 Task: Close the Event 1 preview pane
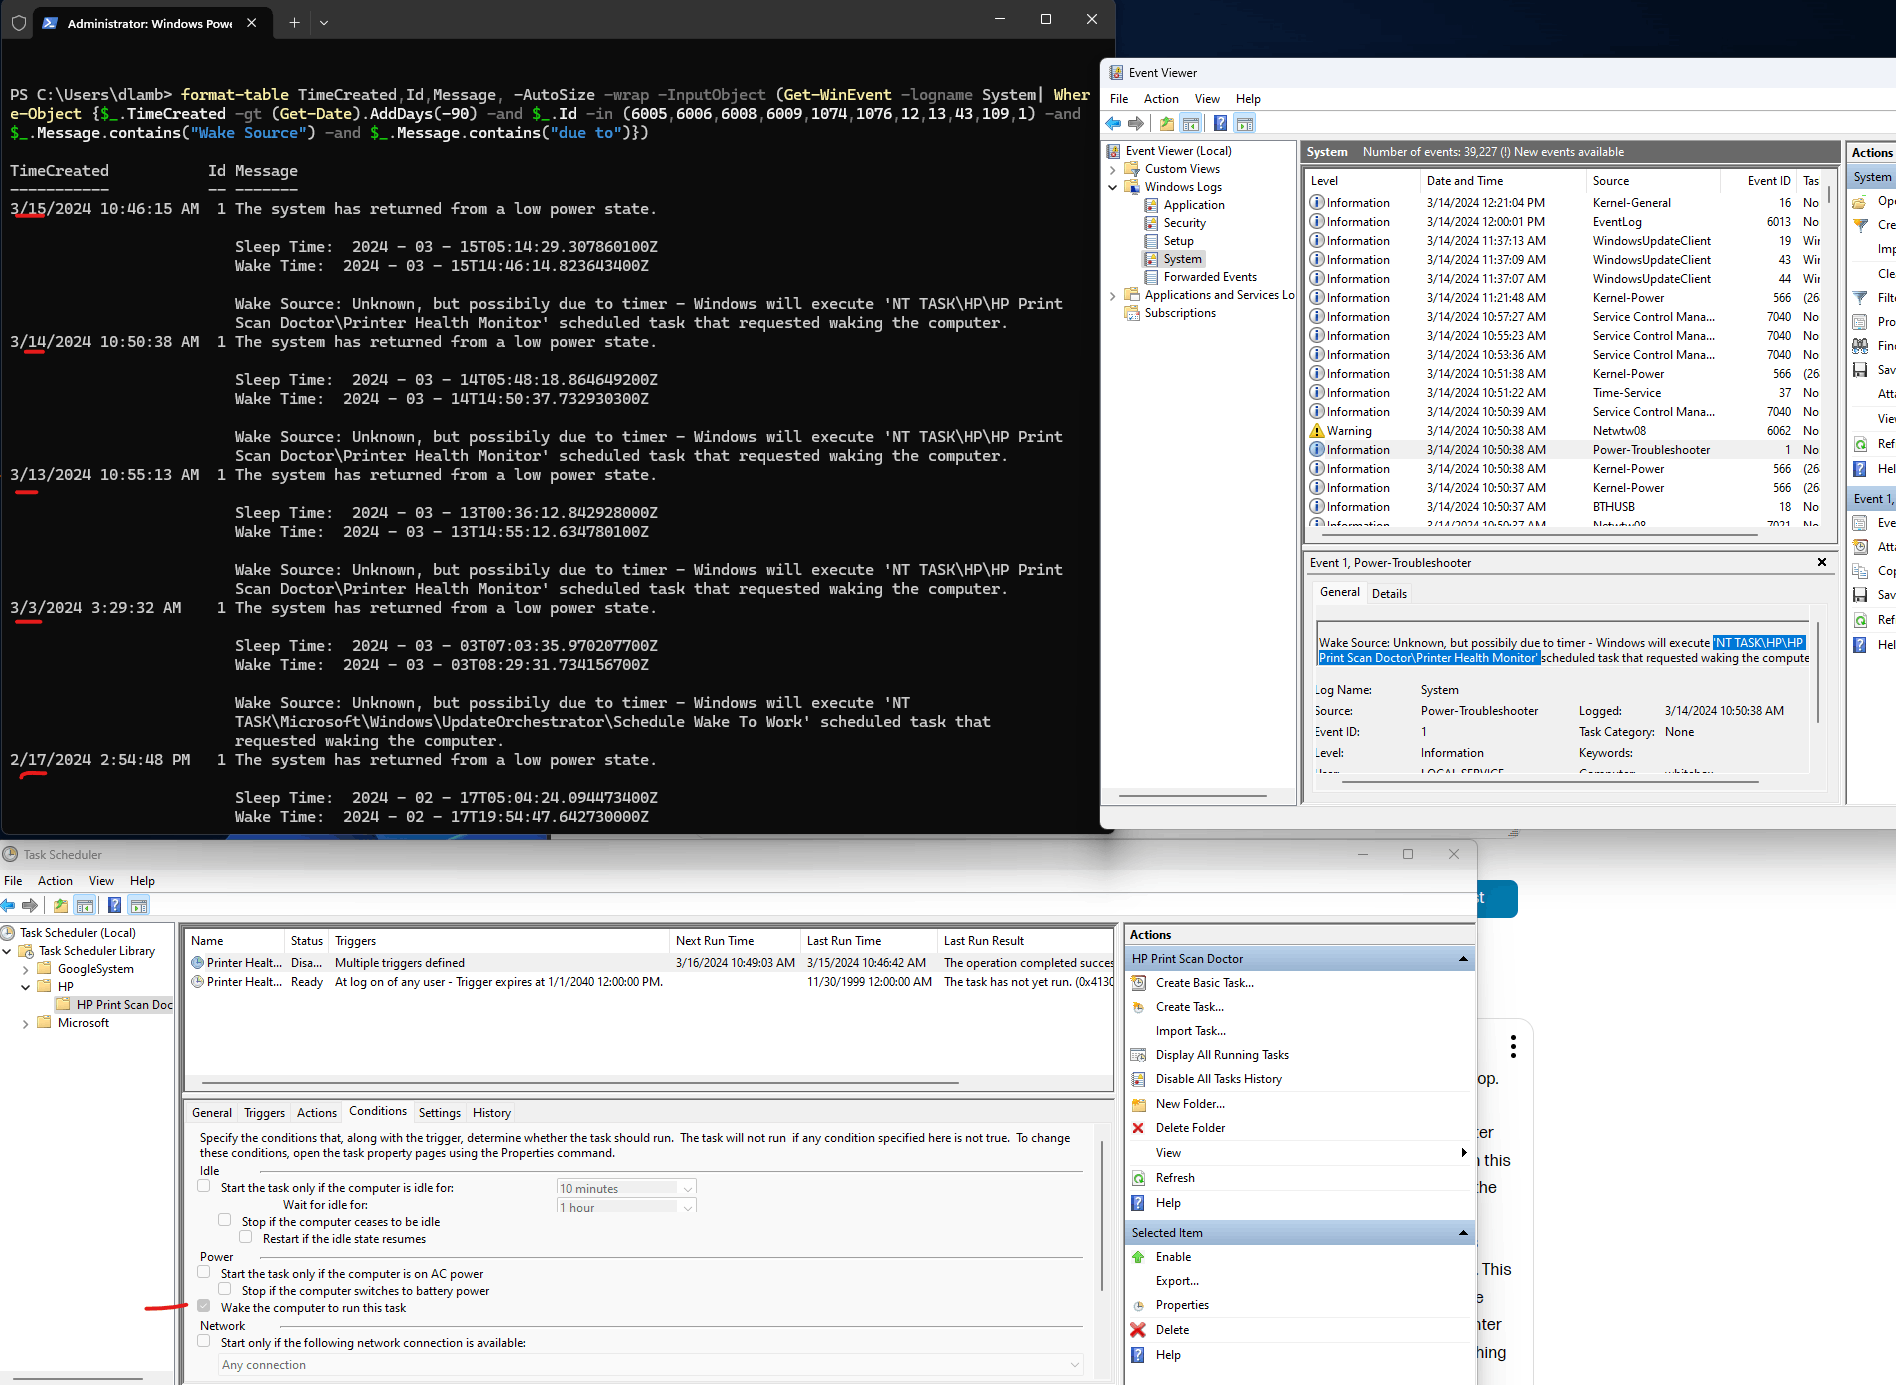point(1822,562)
